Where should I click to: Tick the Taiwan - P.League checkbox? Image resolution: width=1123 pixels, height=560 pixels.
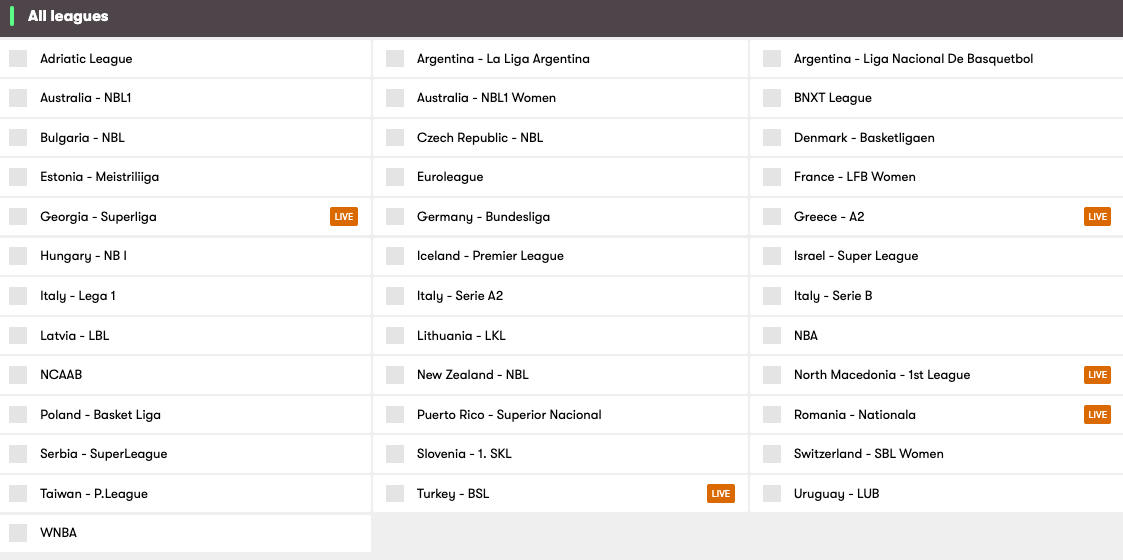(x=18, y=493)
